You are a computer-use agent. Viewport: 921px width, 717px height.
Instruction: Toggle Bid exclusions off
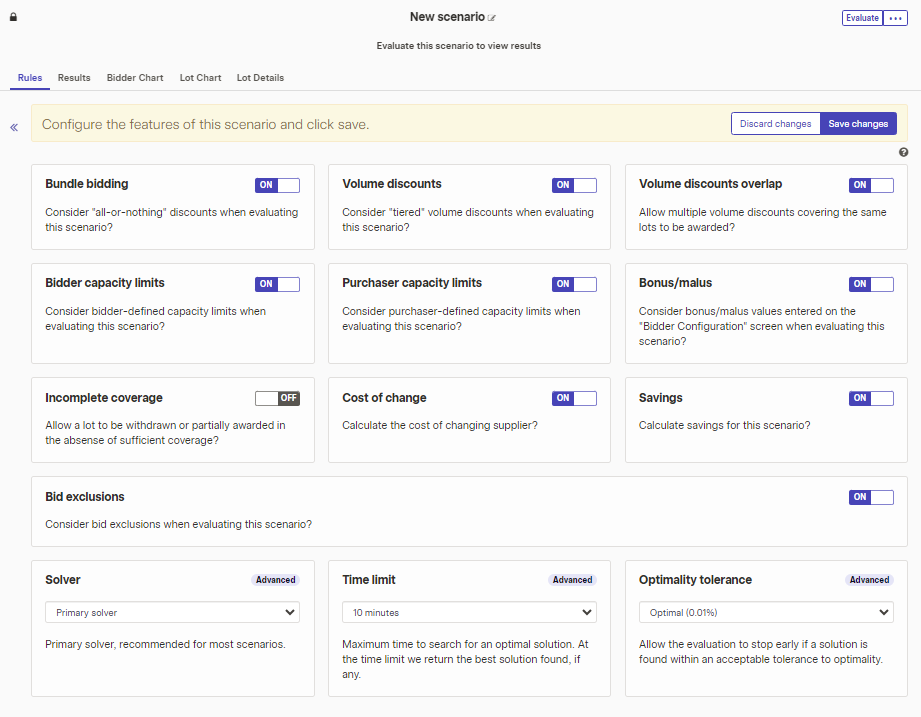(x=871, y=497)
